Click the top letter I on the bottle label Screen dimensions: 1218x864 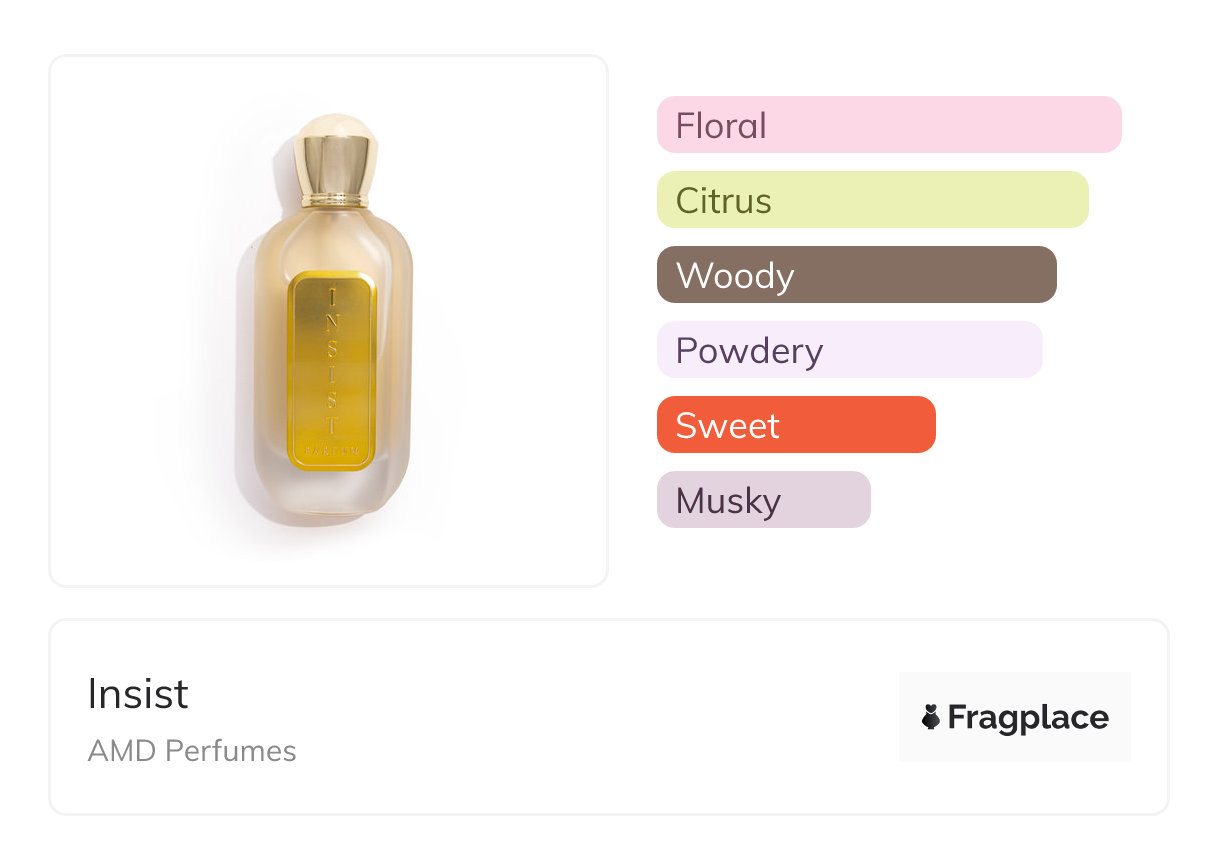pos(333,296)
